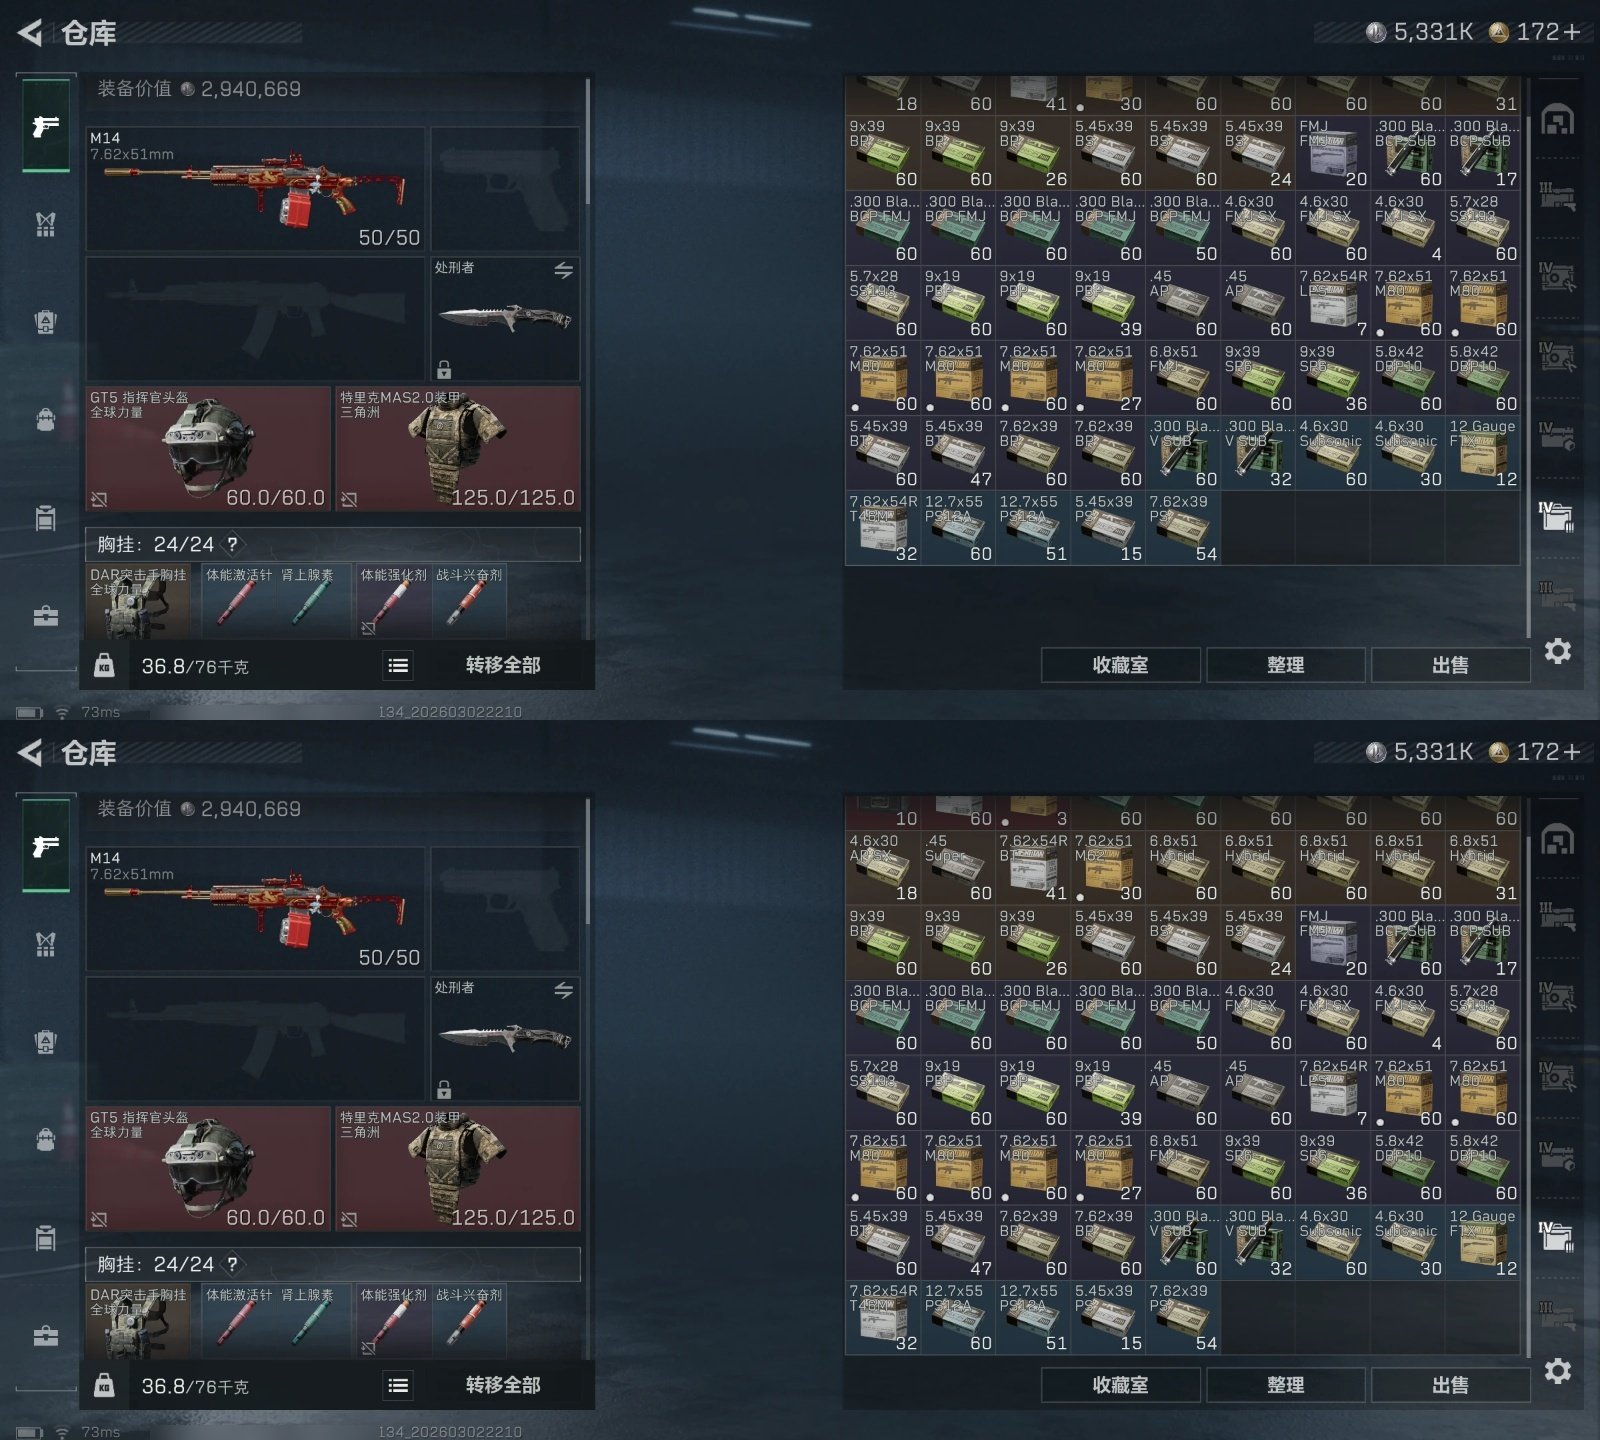Toggle the crossed-box icon on upper GT5 指挥官头盔
The width and height of the screenshot is (1600, 1440).
[x=99, y=499]
